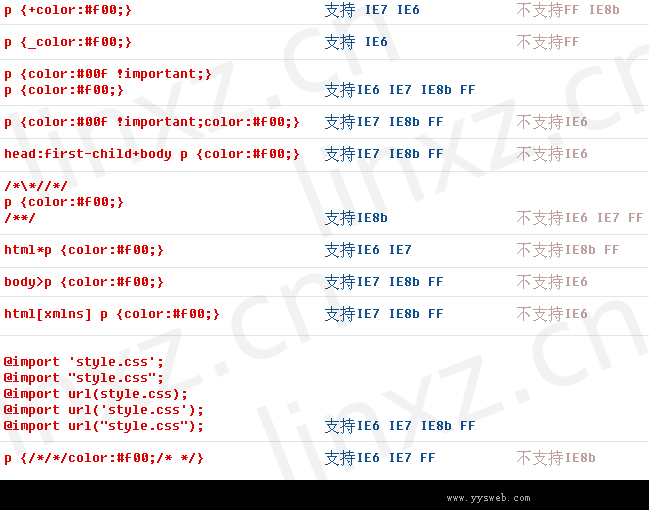Click the line "@import 'style.css';"

pos(84,362)
